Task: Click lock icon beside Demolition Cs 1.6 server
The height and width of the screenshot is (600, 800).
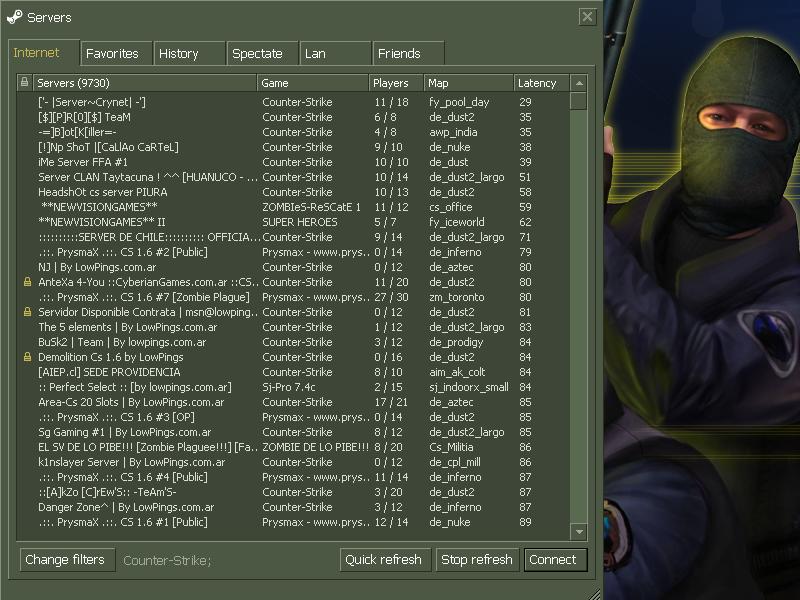Action: pyautogui.click(x=28, y=357)
